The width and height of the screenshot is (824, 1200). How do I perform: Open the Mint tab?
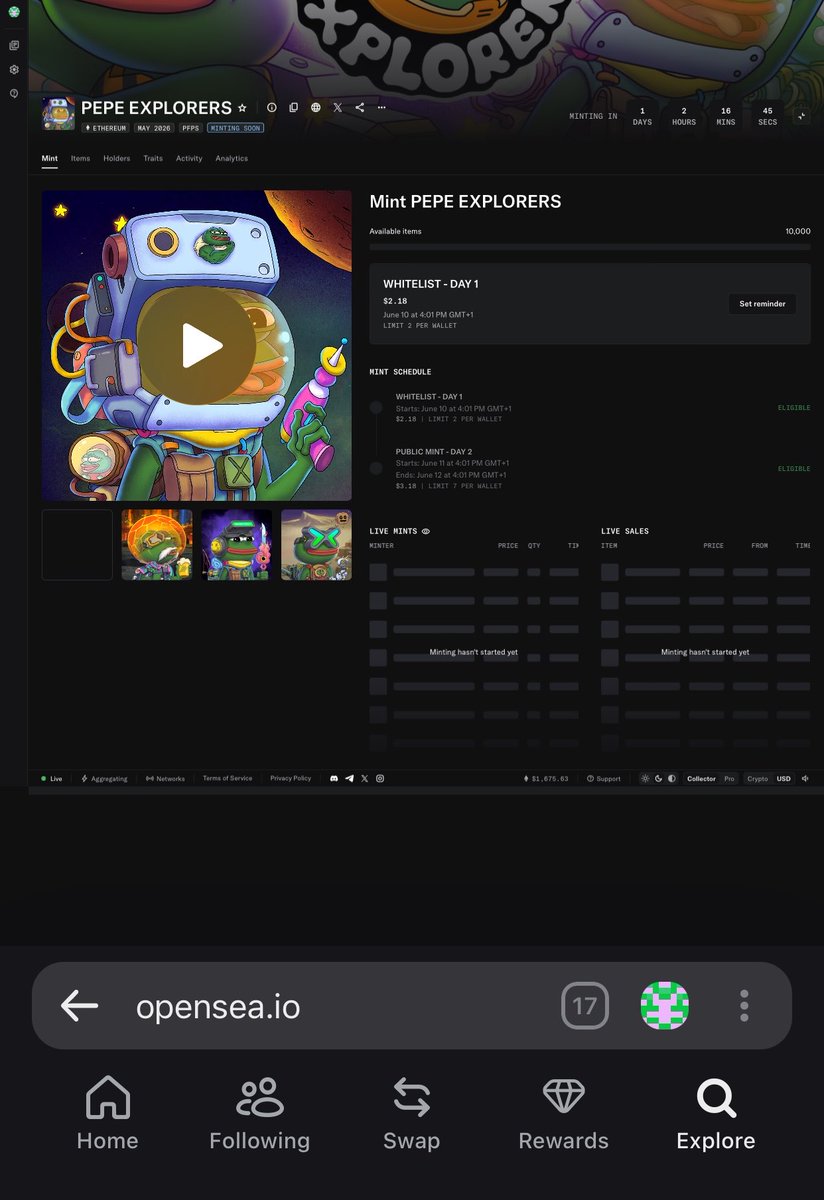coord(49,158)
